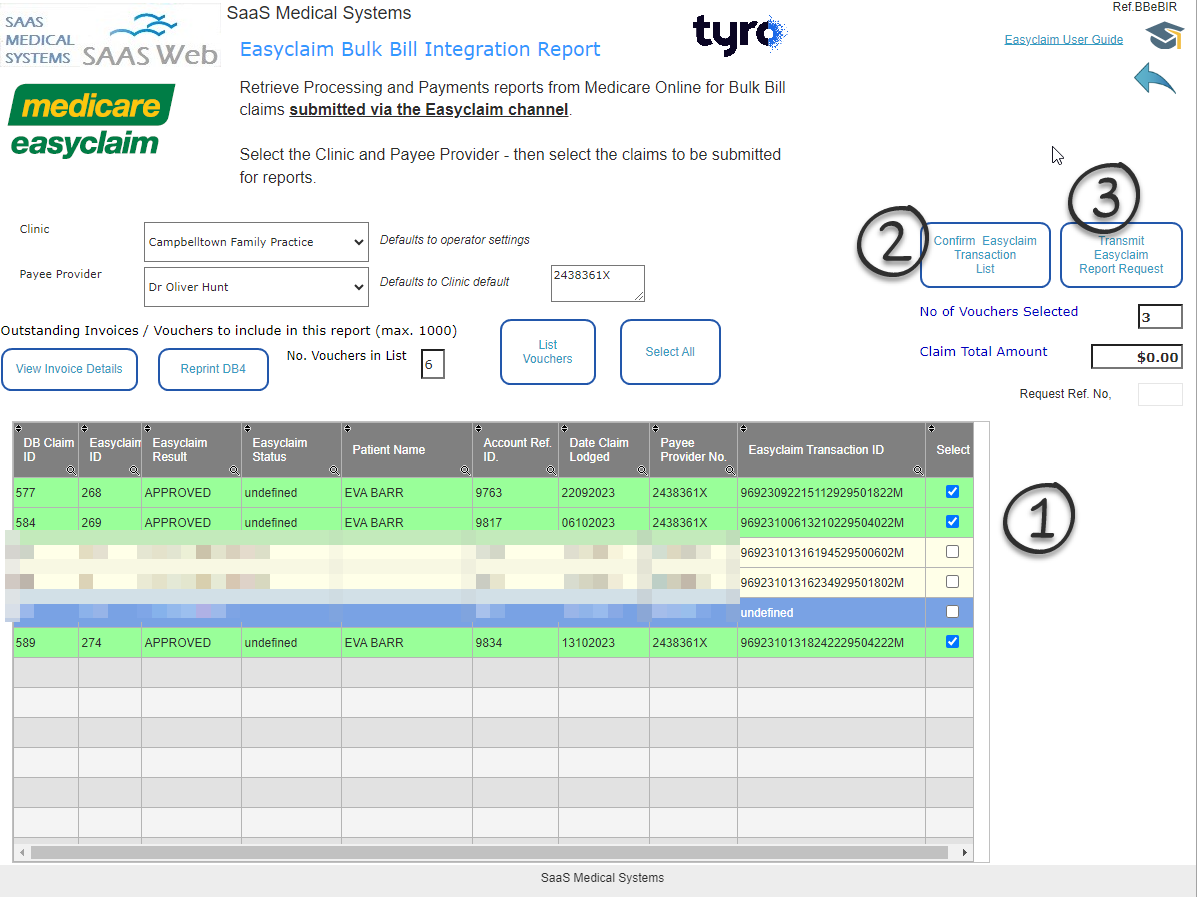
Task: Click search icon in Date Claim Lodged column
Action: pyautogui.click(x=643, y=470)
